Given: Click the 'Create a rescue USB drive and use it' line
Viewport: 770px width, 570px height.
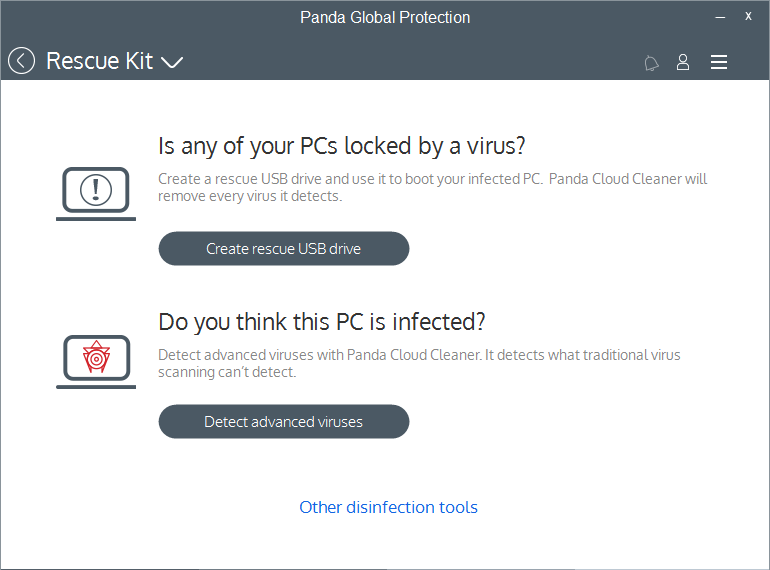Looking at the screenshot, I should click(x=433, y=179).
